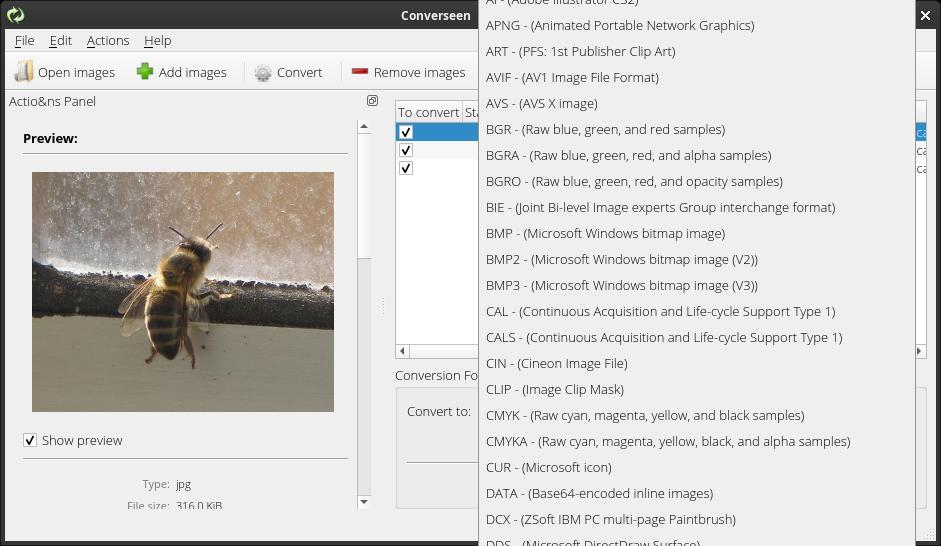Click the Actions Panel scroll up arrow
941x546 pixels.
[364, 127]
